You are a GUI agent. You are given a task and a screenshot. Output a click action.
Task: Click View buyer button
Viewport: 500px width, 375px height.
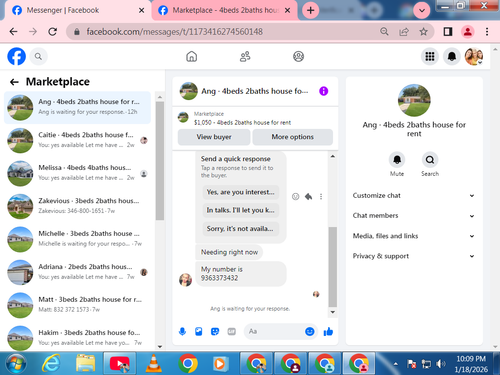(x=214, y=137)
